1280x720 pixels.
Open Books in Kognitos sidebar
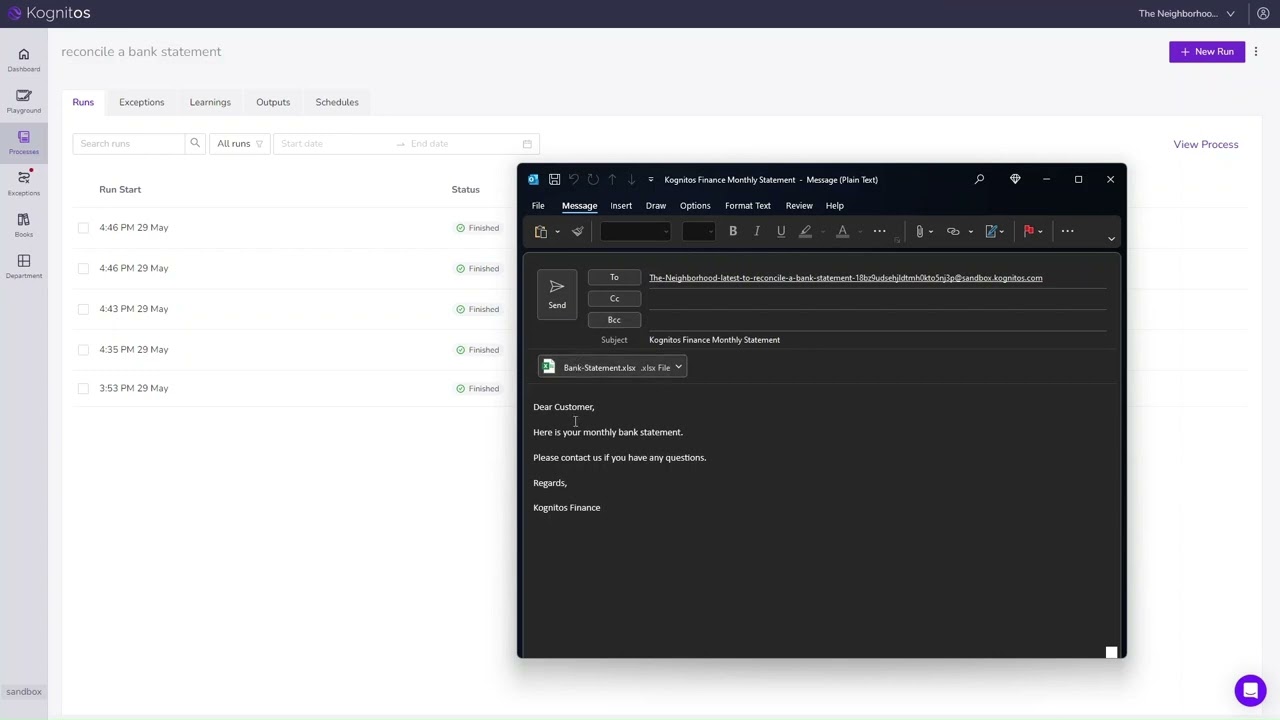point(24,225)
